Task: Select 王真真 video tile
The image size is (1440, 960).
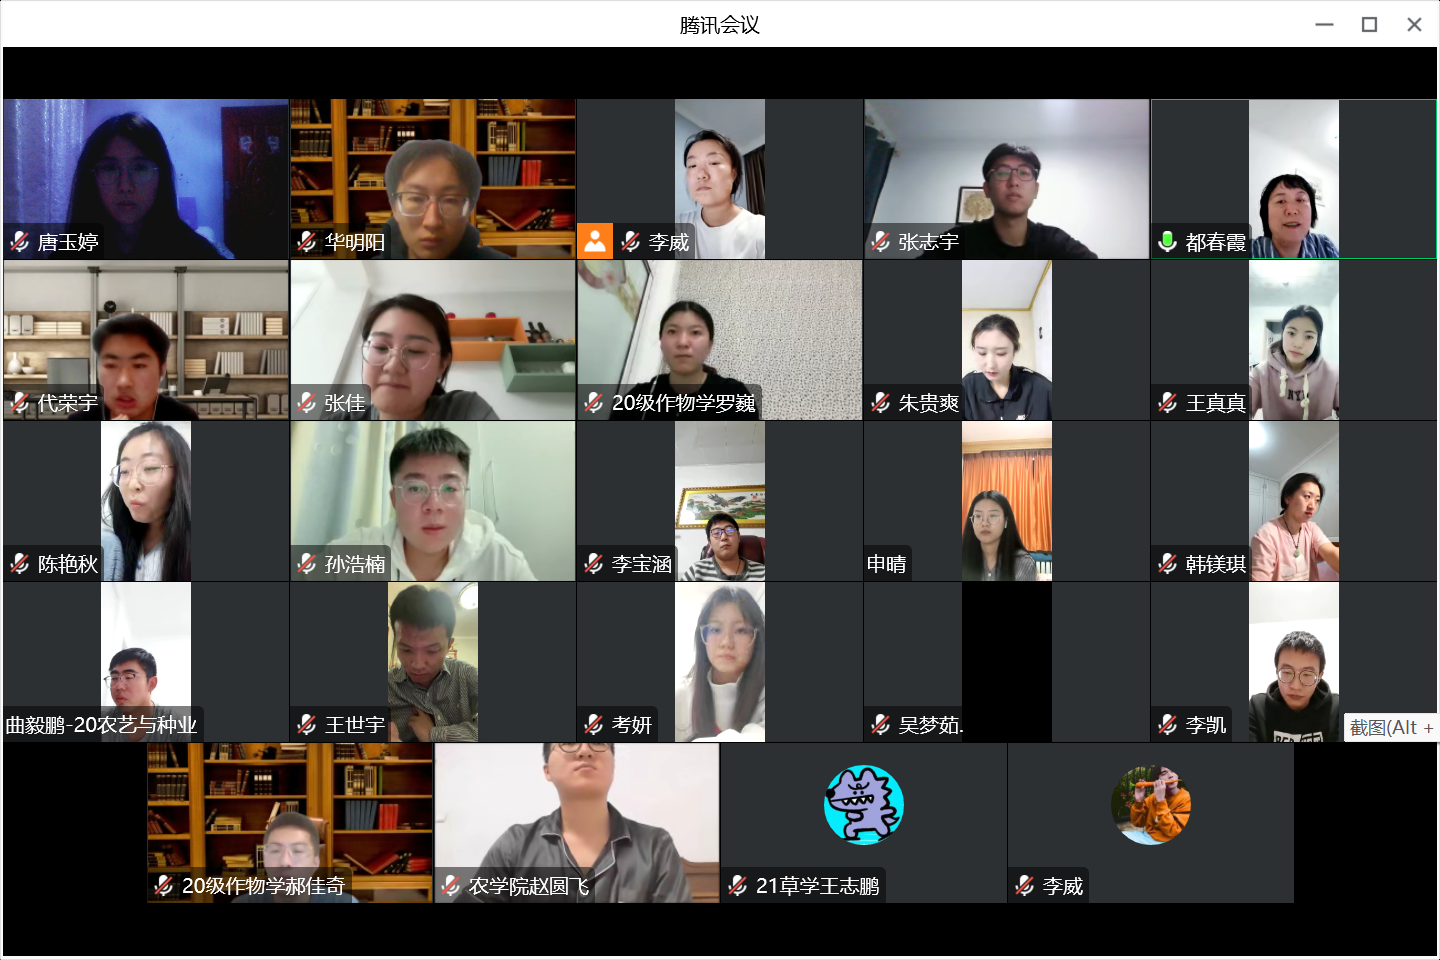Action: [x=1294, y=340]
